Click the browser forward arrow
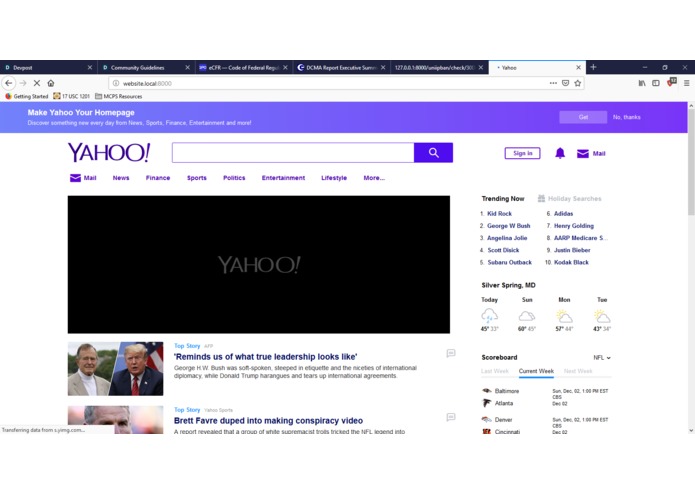Viewport: 695px width, 494px height. [x=23, y=83]
